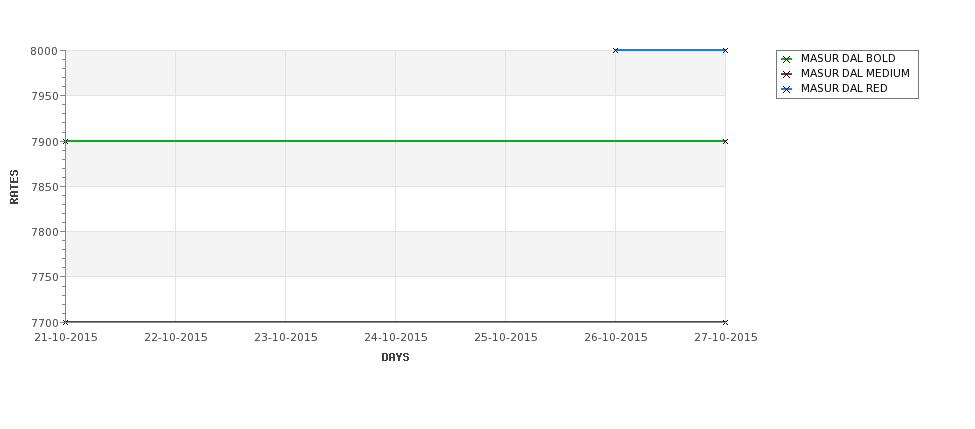975x429 pixels.
Task: Click green line data point at 21-10-2015
Action: pyautogui.click(x=66, y=141)
